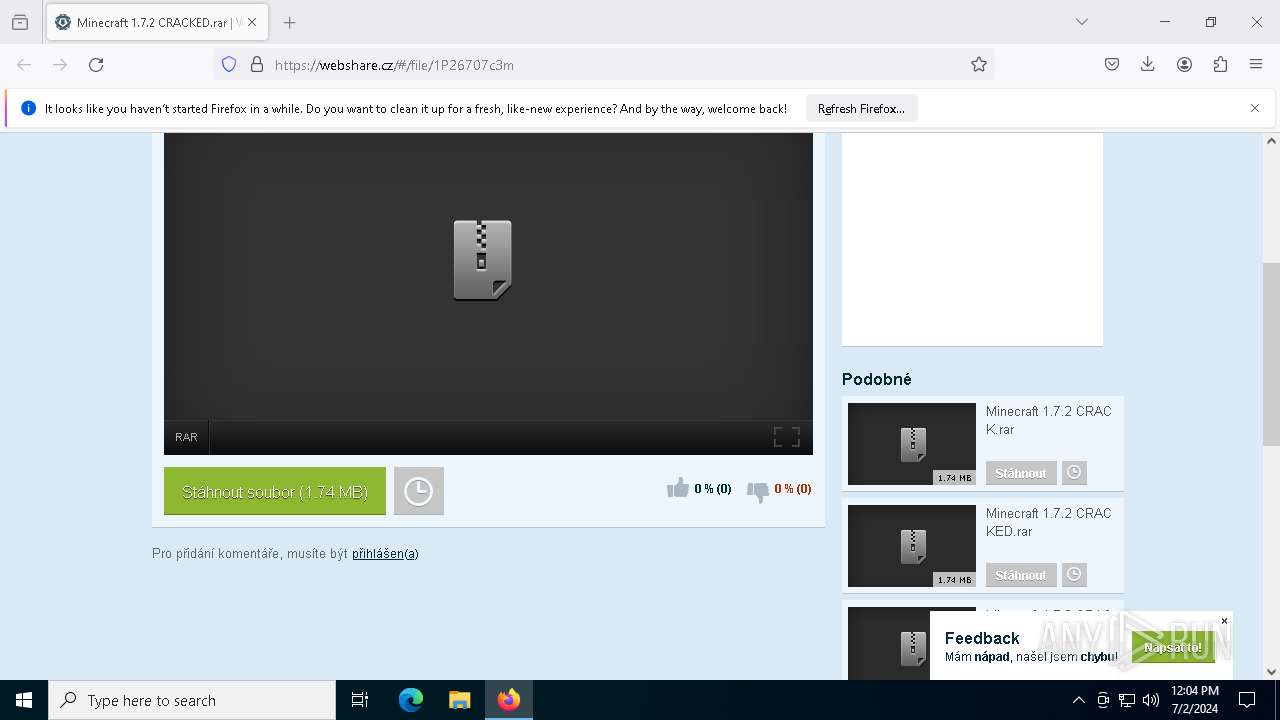The width and height of the screenshot is (1280, 720).
Task: Open Task View on the taskbar
Action: point(360,700)
